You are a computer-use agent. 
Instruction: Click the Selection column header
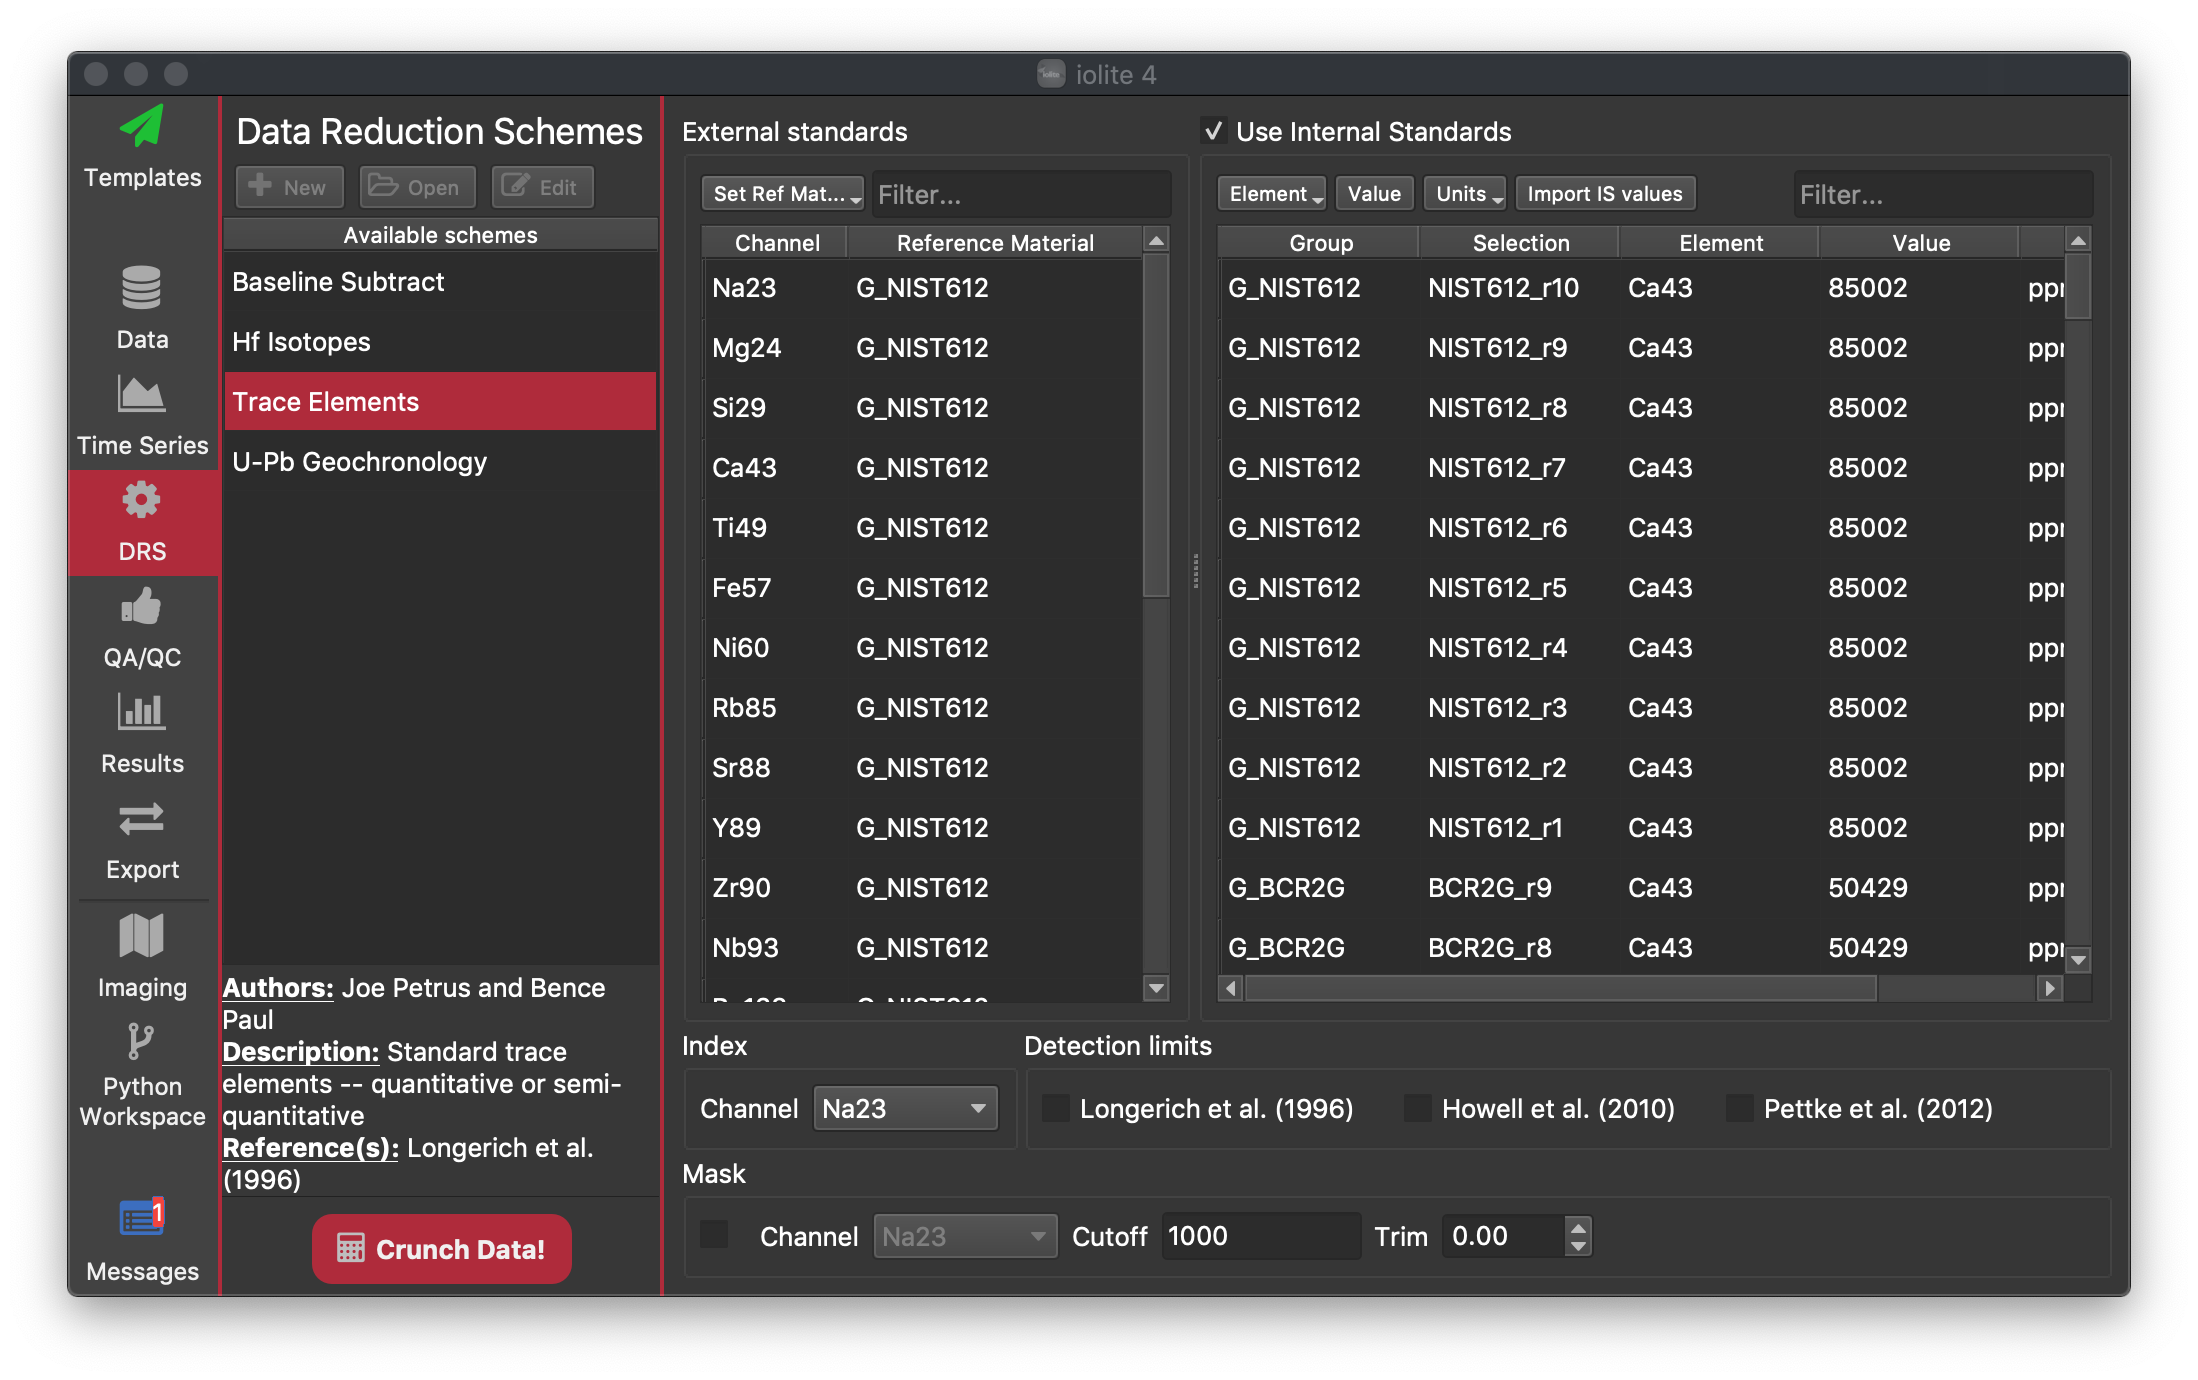pyautogui.click(x=1520, y=242)
